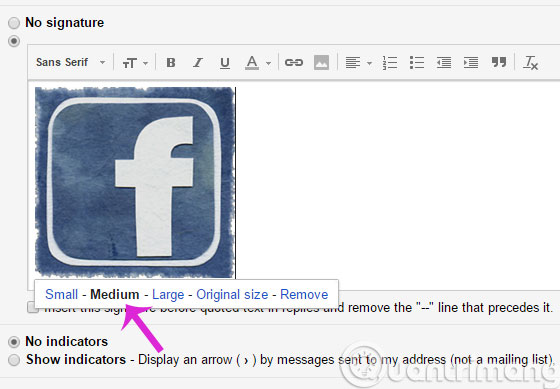Viewport: 560px width, 389px height.
Task: Select the custom signature radio button
Action: pyautogui.click(x=14, y=41)
